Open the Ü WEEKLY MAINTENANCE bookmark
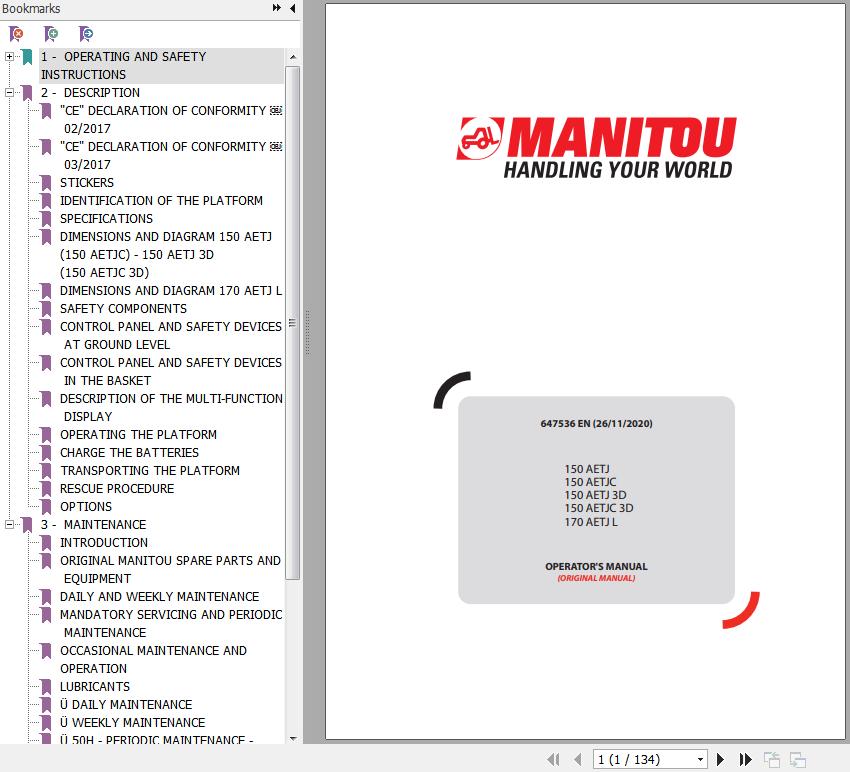The width and height of the screenshot is (850, 772). (132, 723)
